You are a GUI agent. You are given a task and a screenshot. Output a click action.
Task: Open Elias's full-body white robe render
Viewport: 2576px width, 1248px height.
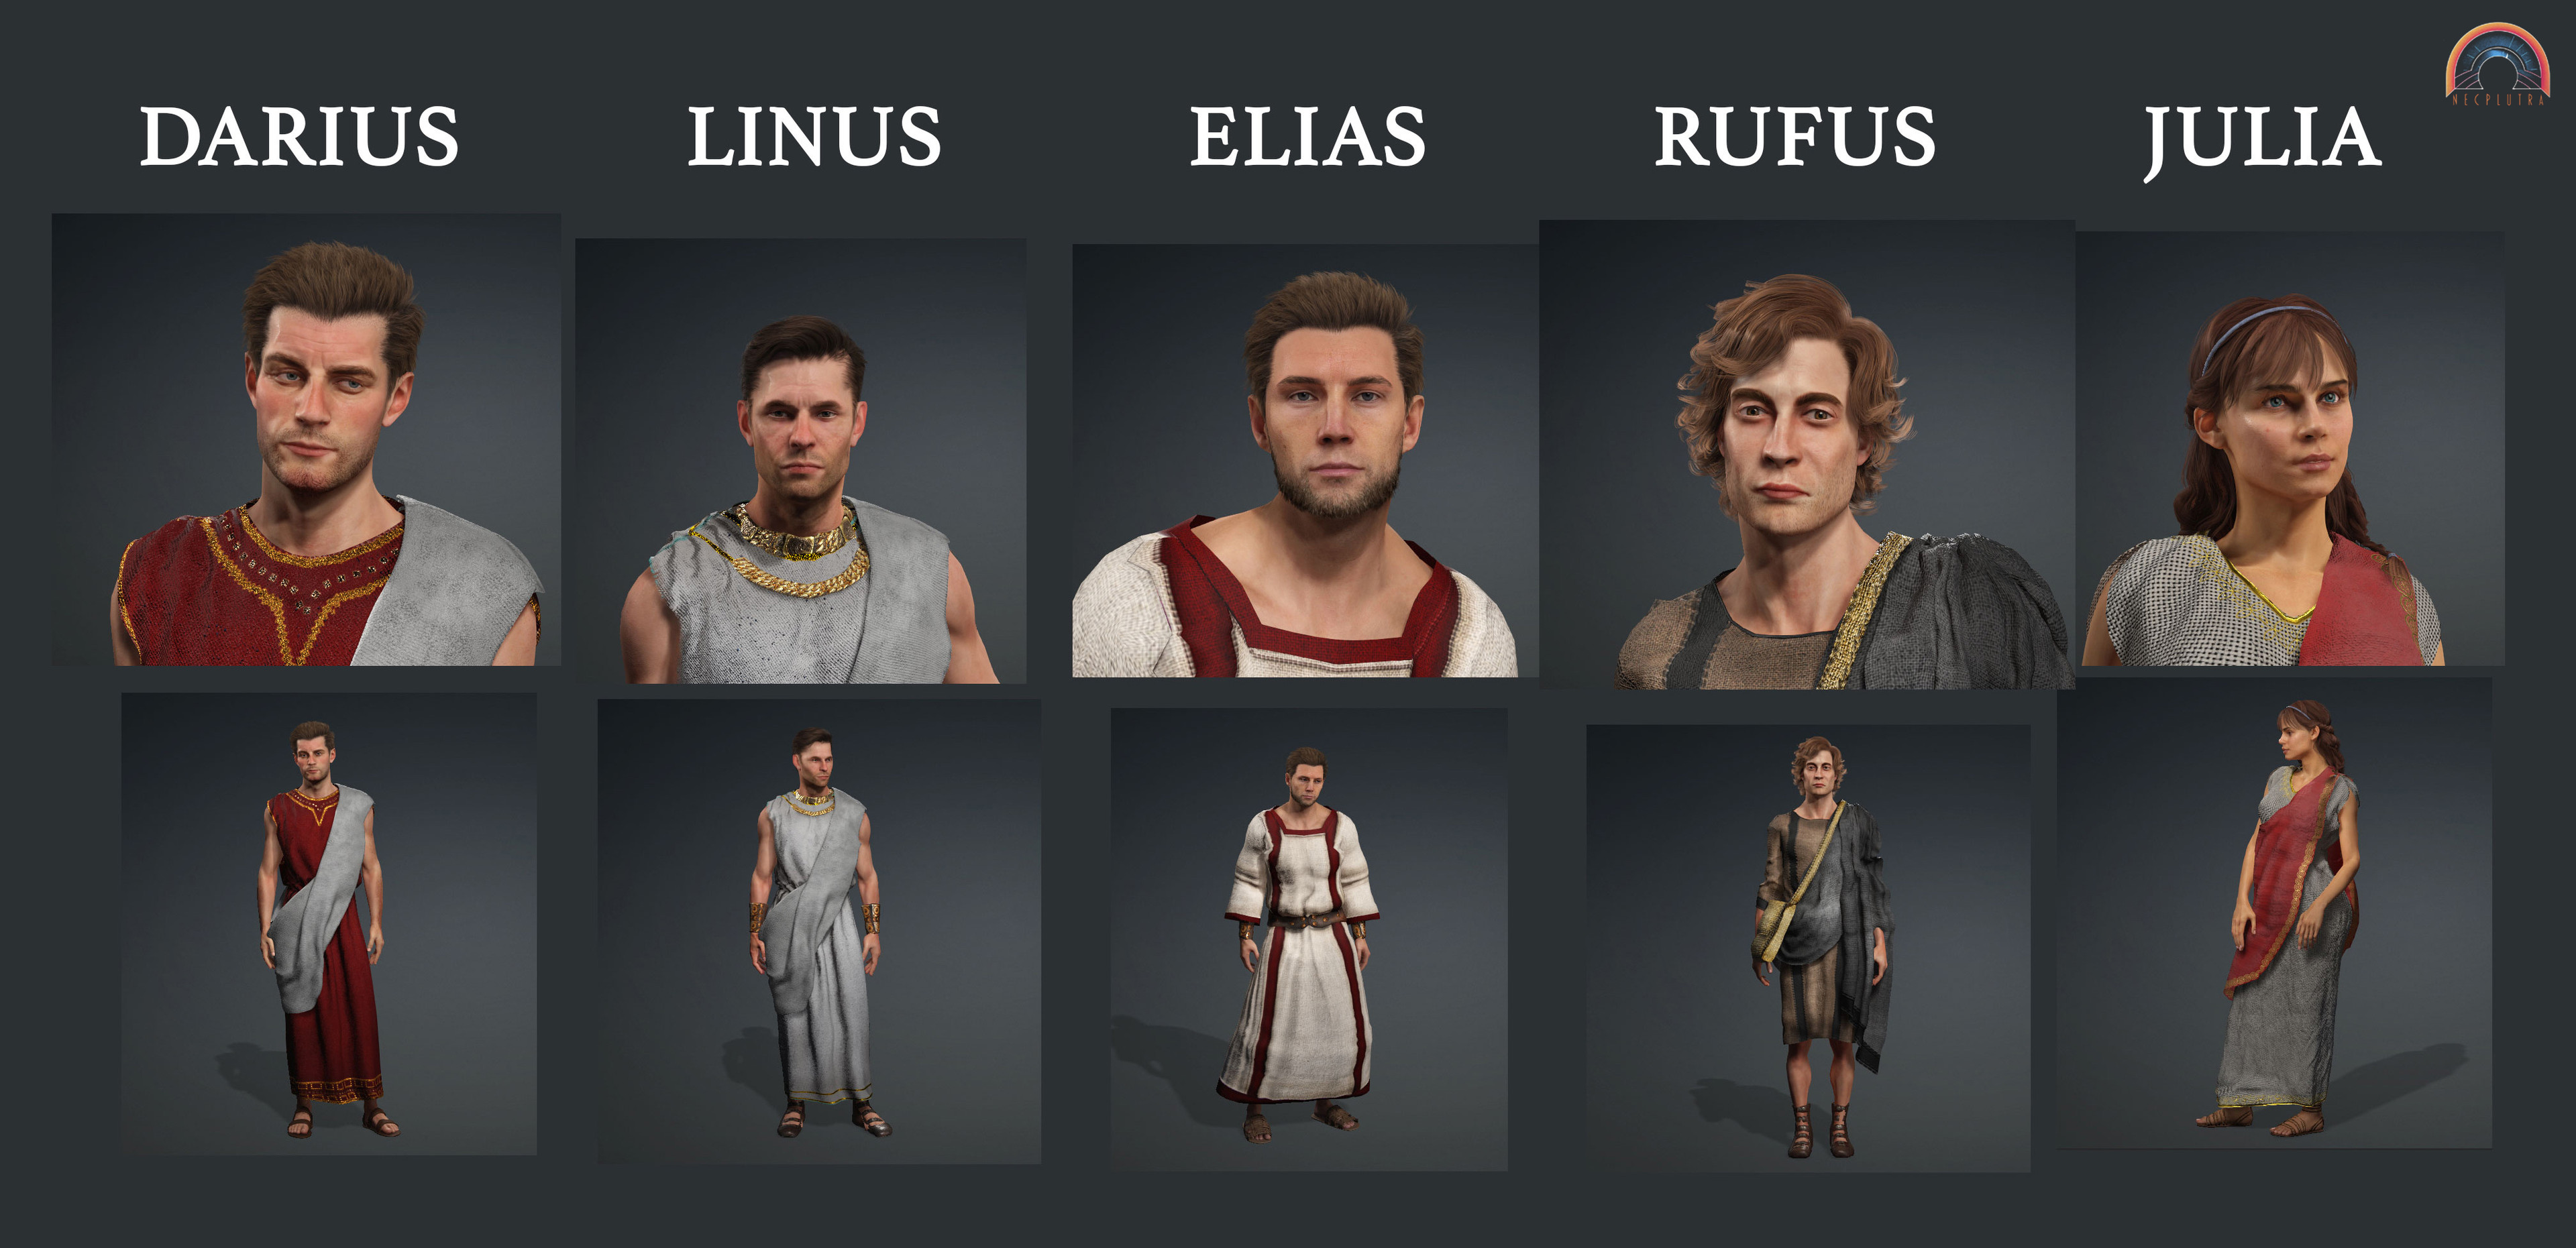pyautogui.click(x=1309, y=940)
